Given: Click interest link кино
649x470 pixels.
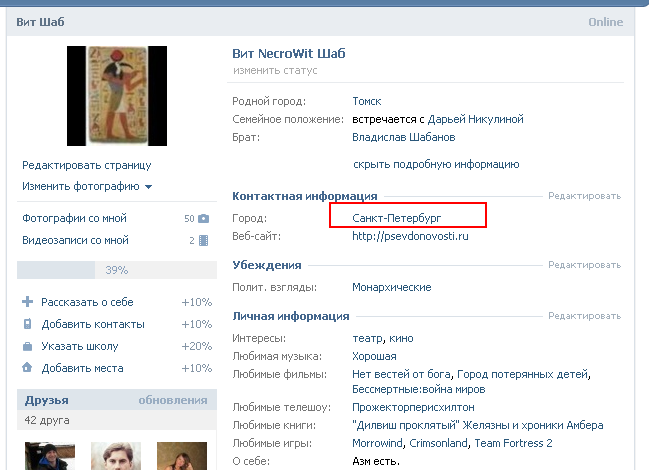Looking at the screenshot, I should [x=401, y=338].
